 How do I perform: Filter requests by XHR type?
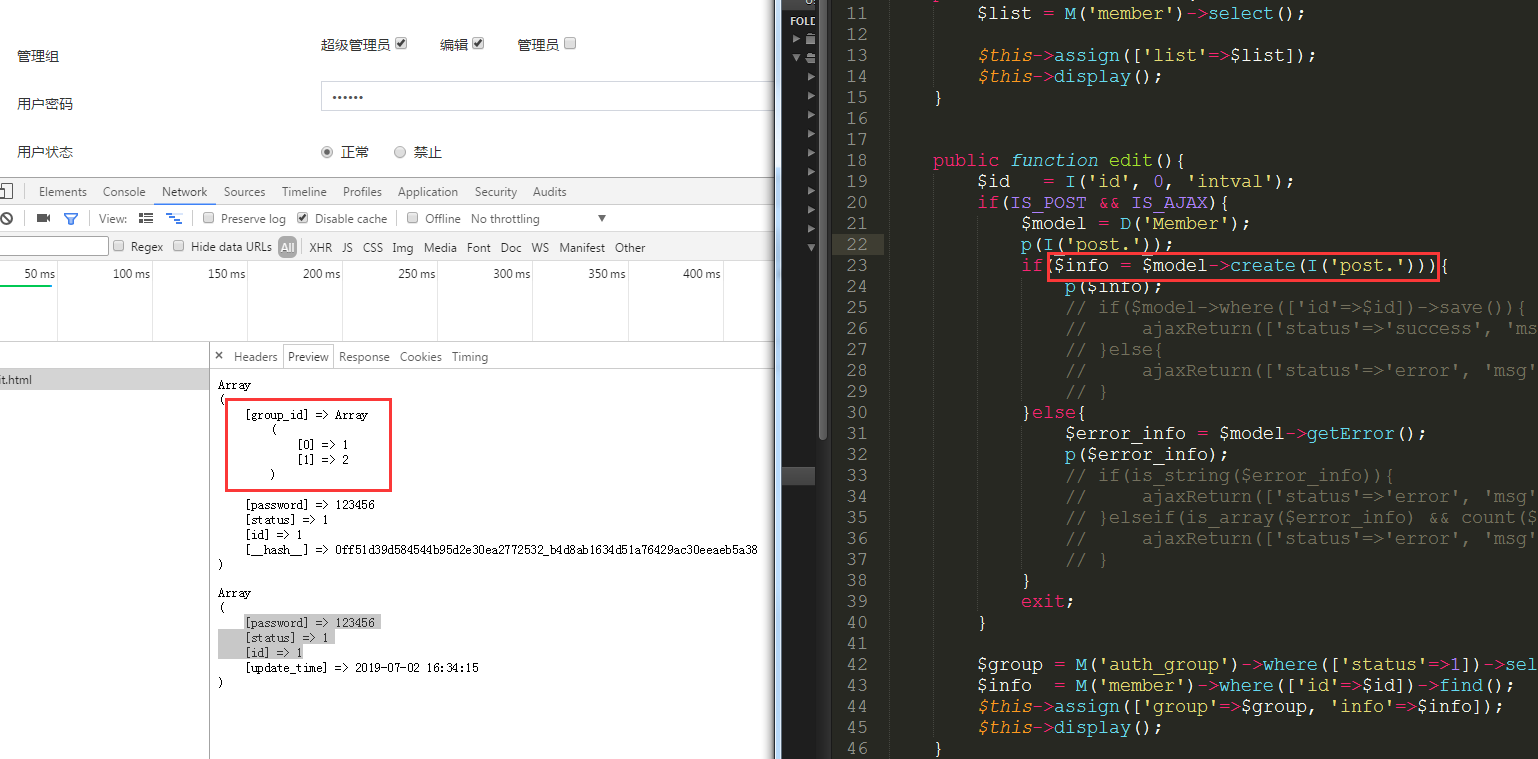pyautogui.click(x=320, y=247)
